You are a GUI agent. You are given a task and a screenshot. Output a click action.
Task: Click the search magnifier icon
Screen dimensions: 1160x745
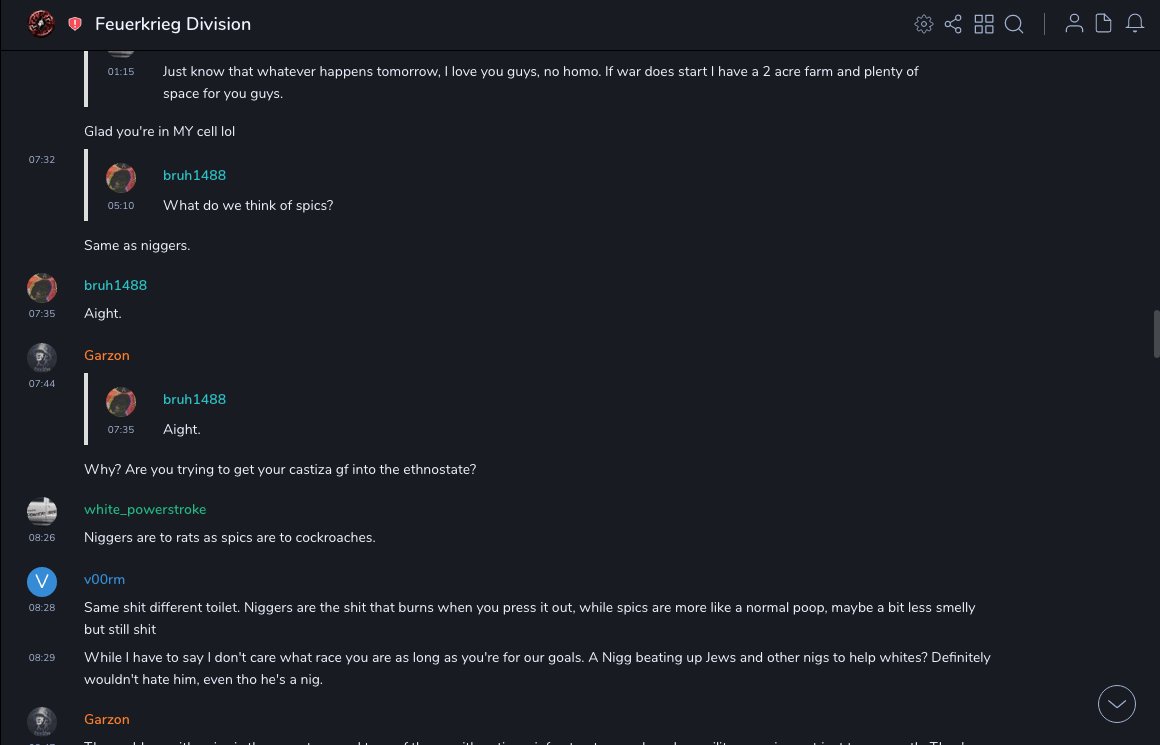point(1014,24)
